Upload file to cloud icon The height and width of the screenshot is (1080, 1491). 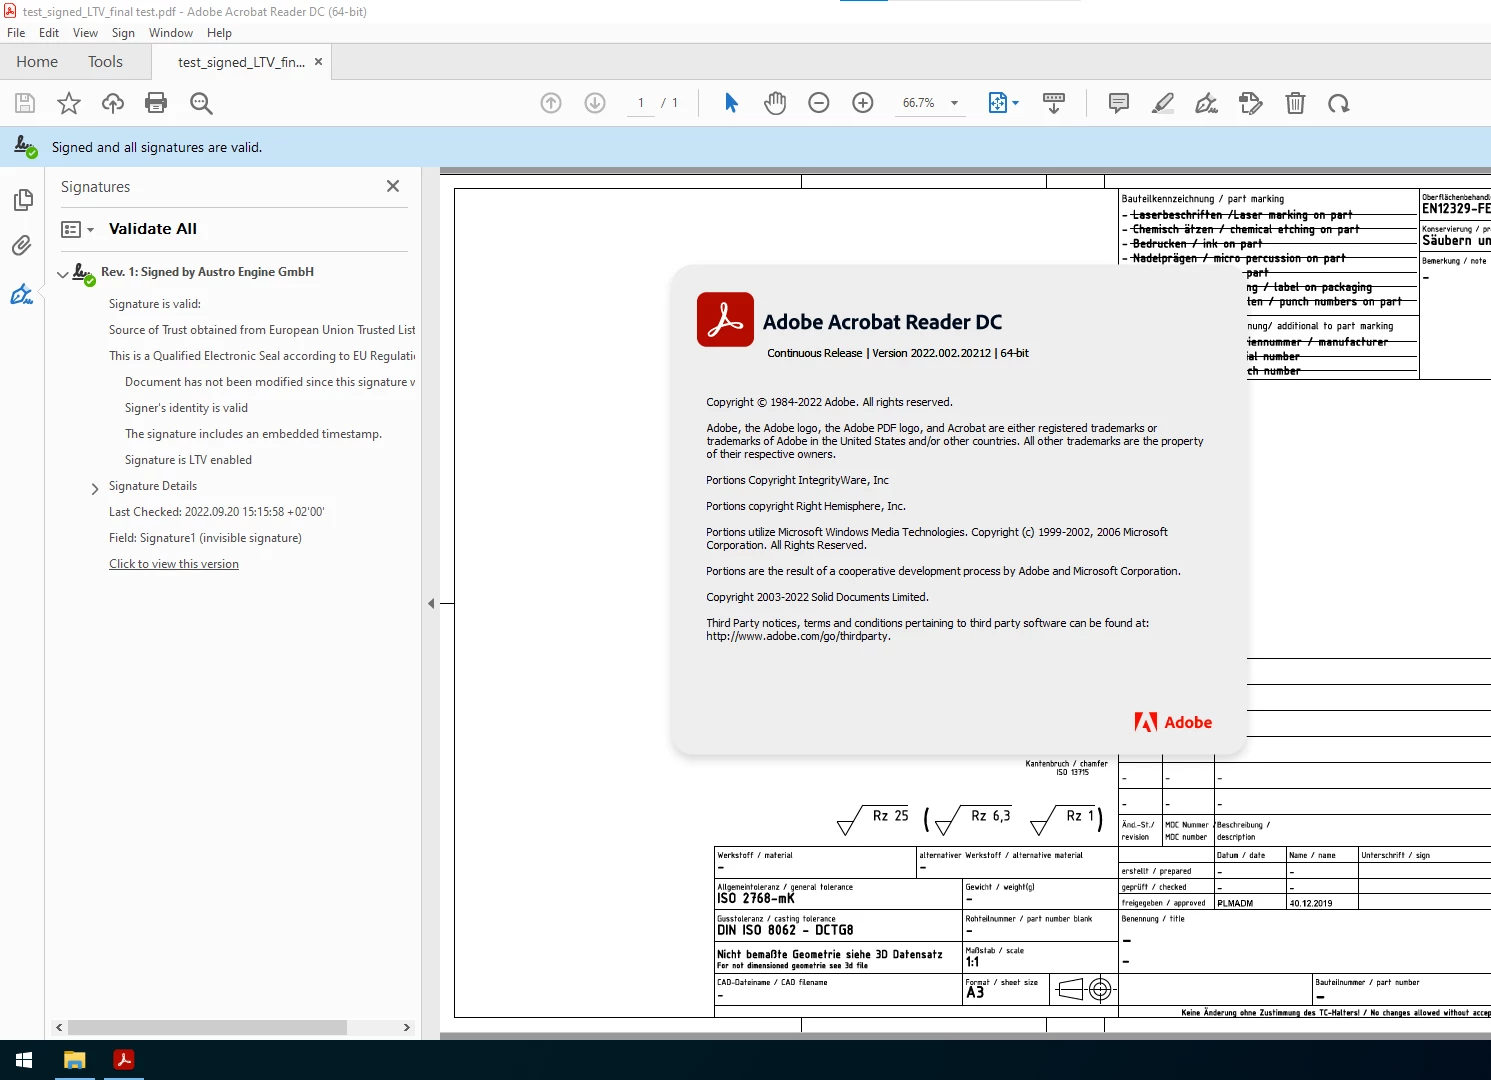coord(113,103)
